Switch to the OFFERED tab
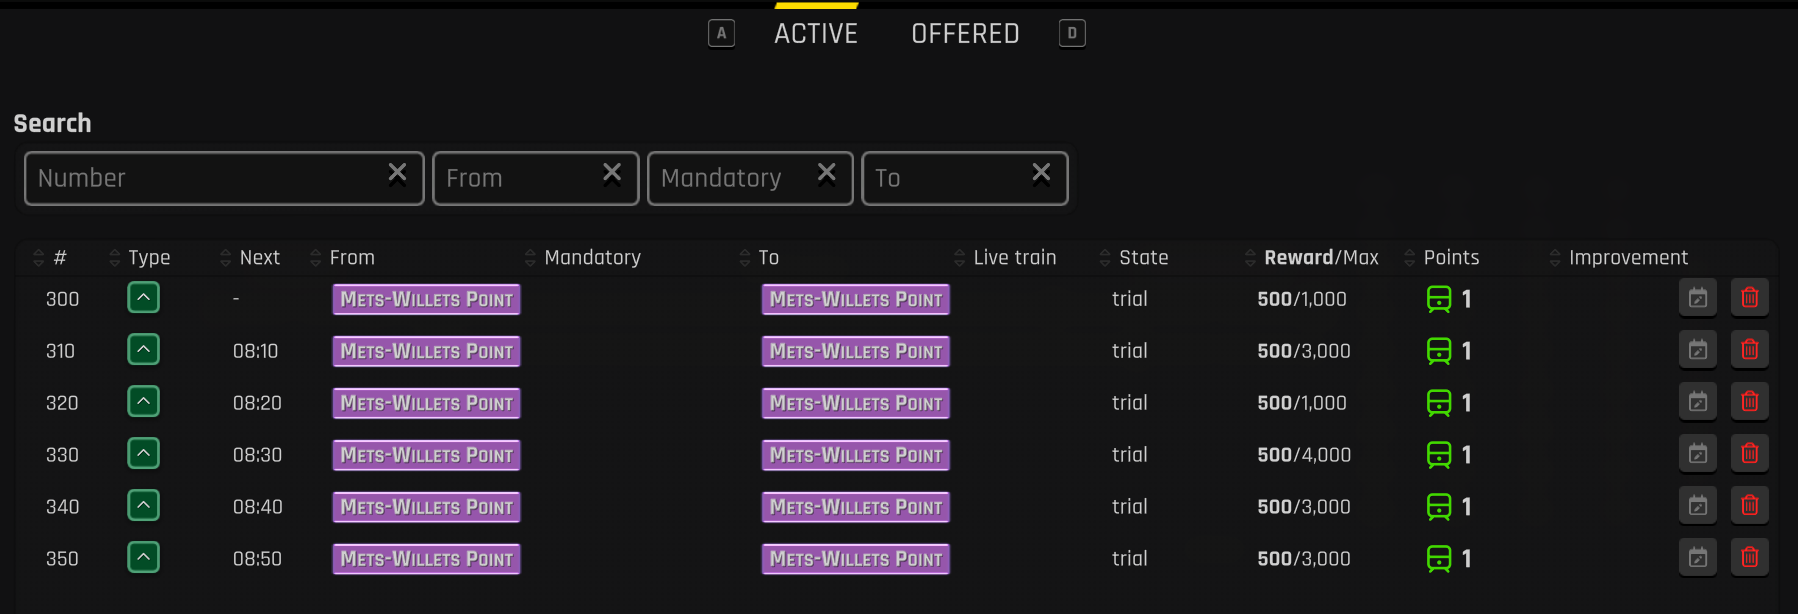The height and width of the screenshot is (614, 1798). [965, 34]
